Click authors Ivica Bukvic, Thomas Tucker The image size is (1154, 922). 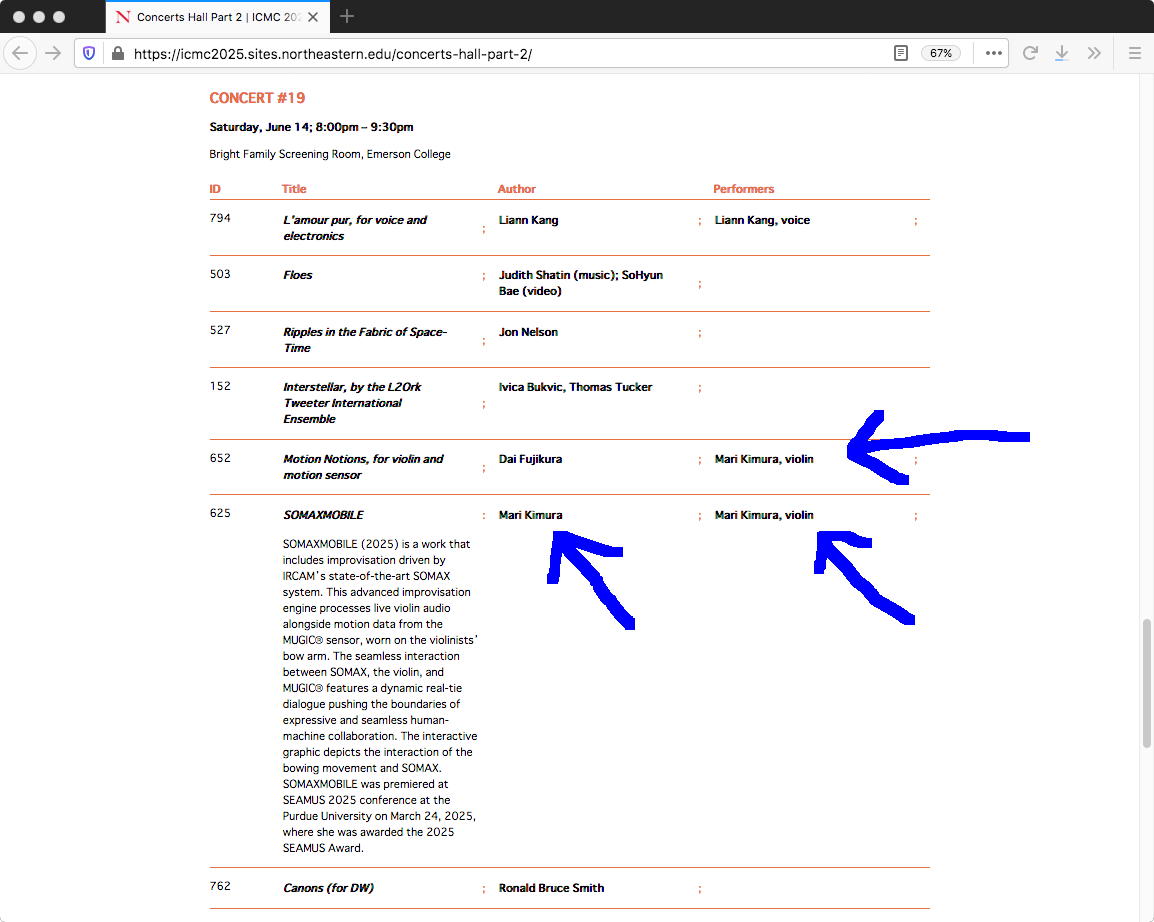(576, 387)
